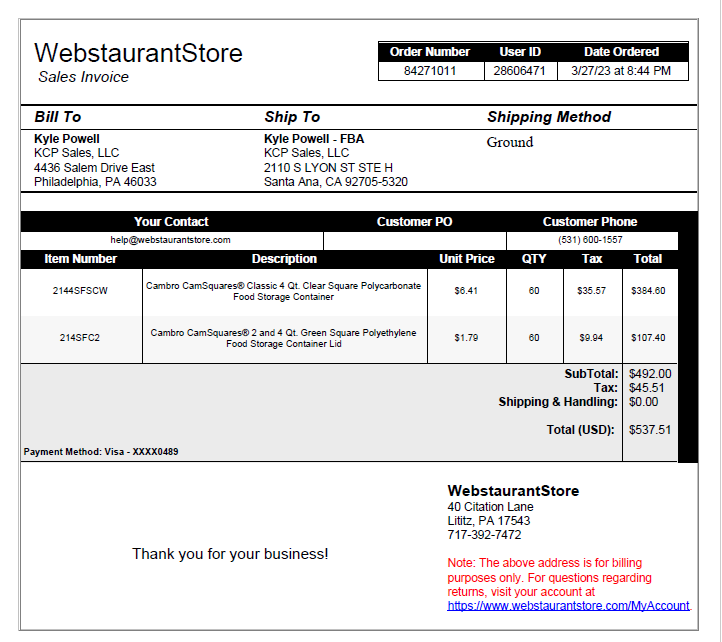Click the Green Square Polyethylene lid description
The width and height of the screenshot is (722, 642).
pyautogui.click(x=284, y=339)
